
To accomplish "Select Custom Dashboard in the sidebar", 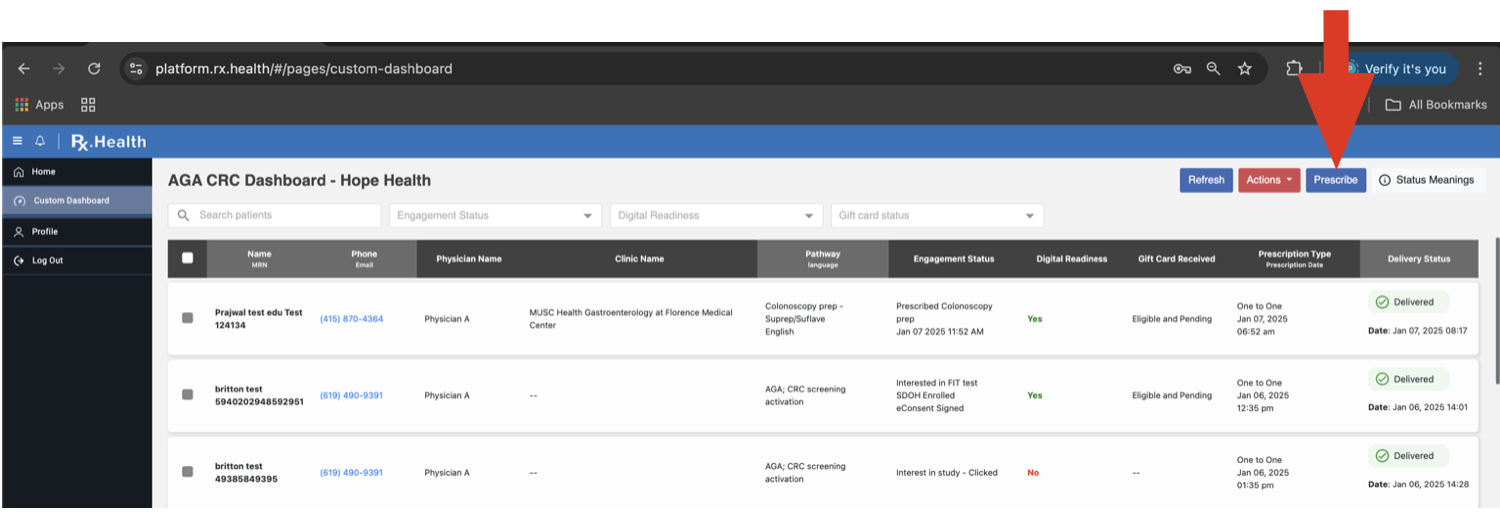I will point(77,201).
